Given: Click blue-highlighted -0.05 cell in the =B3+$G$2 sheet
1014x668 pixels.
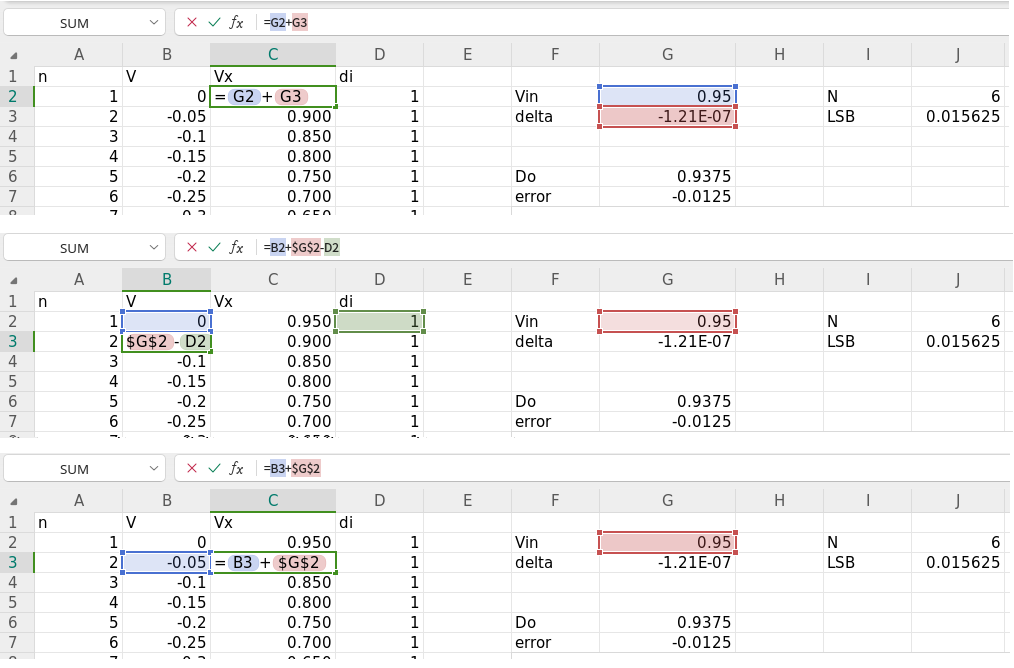Looking at the screenshot, I should (166, 563).
